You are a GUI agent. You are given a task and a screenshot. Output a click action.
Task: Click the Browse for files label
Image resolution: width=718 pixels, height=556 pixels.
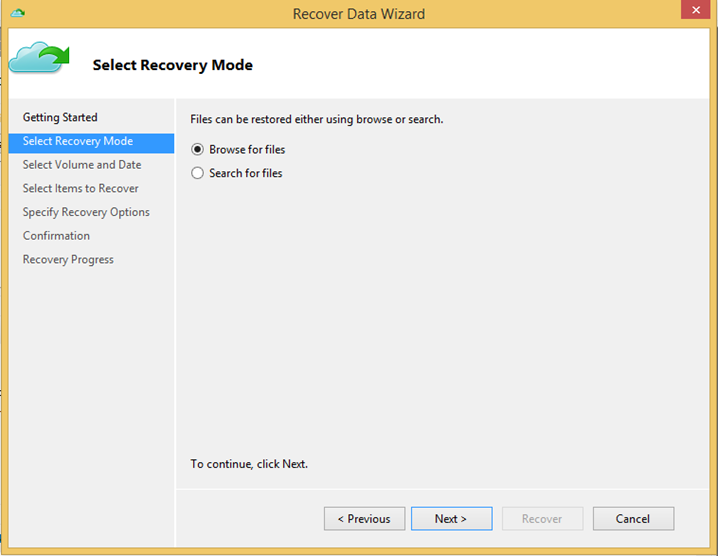click(247, 149)
